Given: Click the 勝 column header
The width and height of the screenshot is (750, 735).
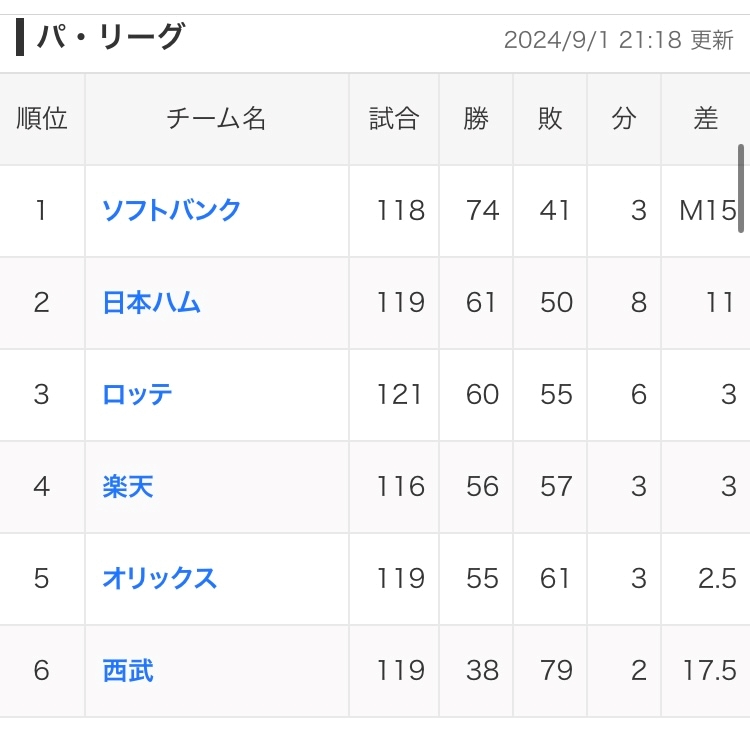Looking at the screenshot, I should [476, 119].
